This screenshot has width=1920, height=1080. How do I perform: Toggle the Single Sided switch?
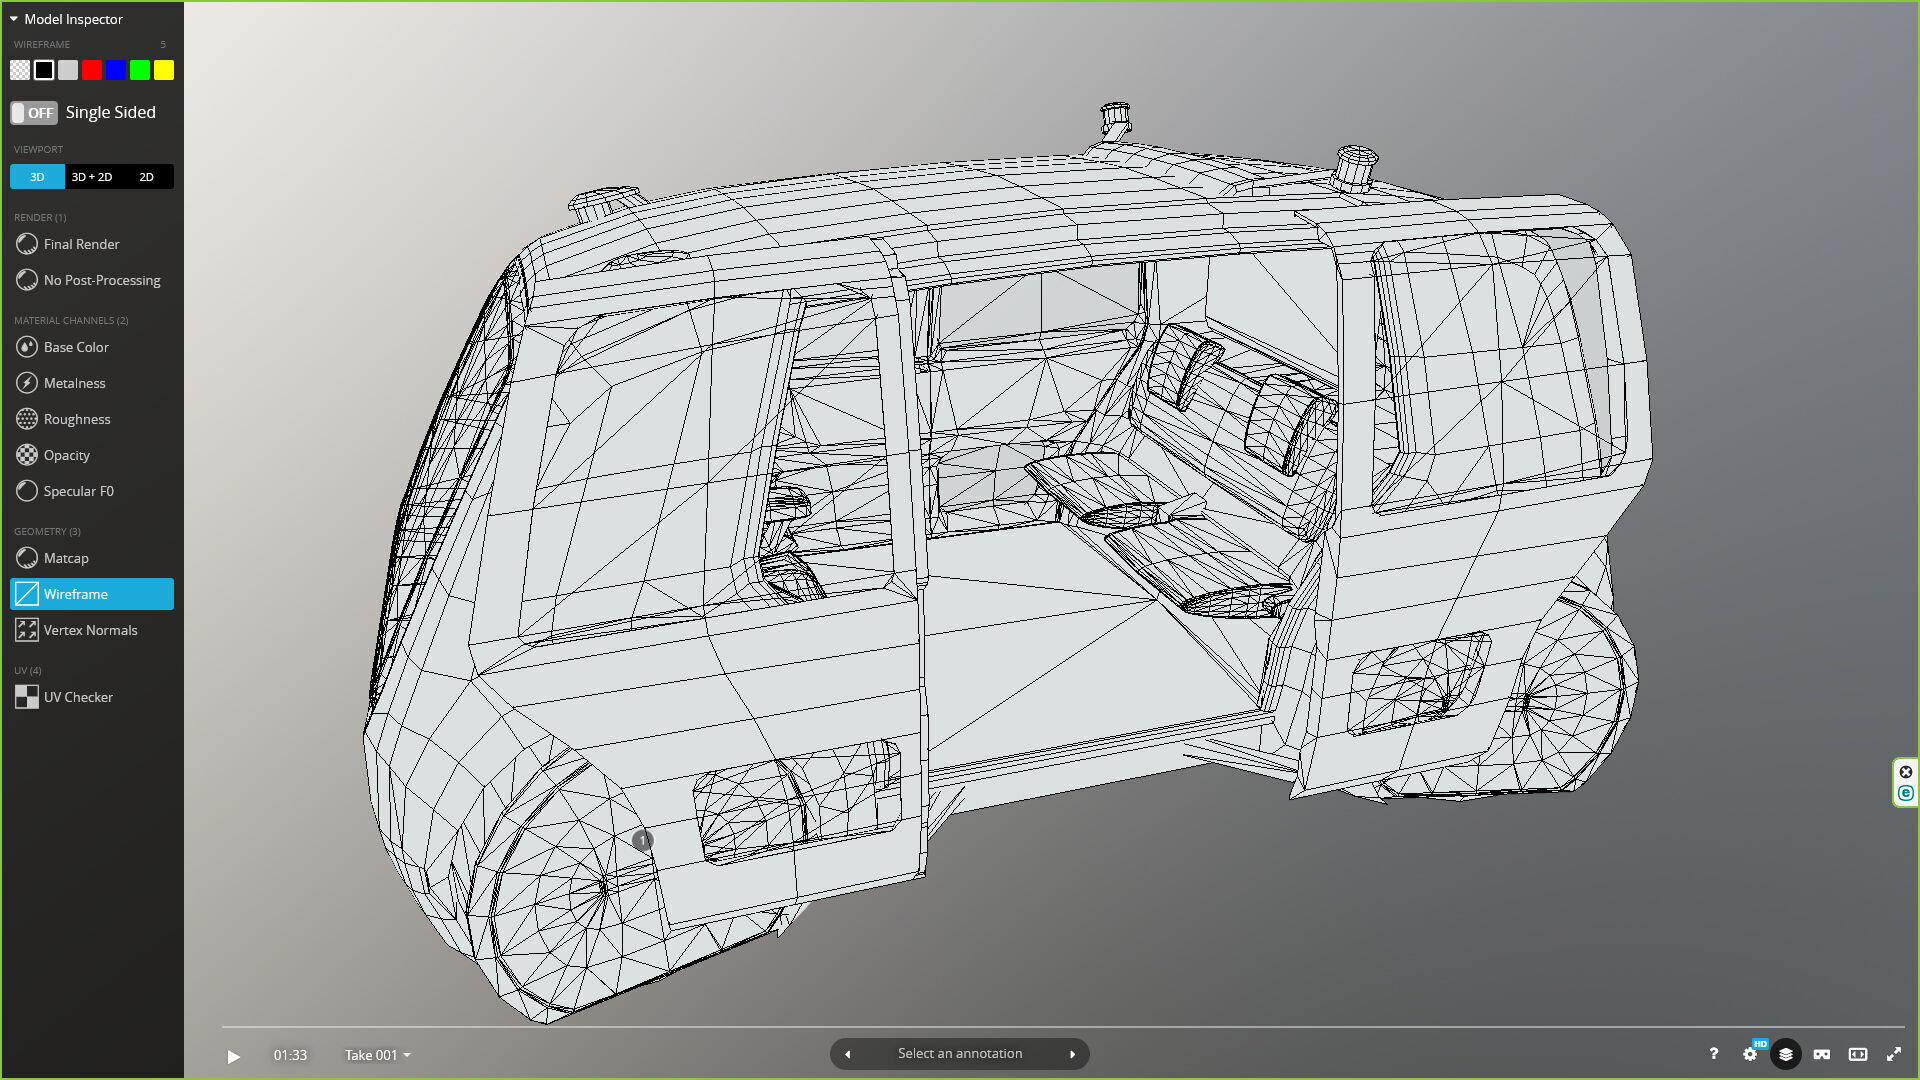coord(34,113)
